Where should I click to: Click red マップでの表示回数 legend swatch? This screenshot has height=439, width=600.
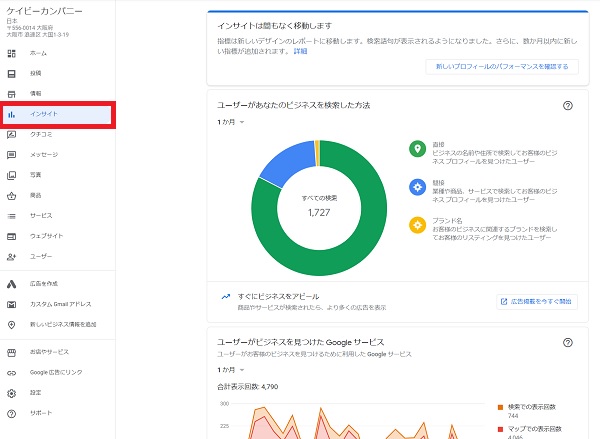(500, 429)
